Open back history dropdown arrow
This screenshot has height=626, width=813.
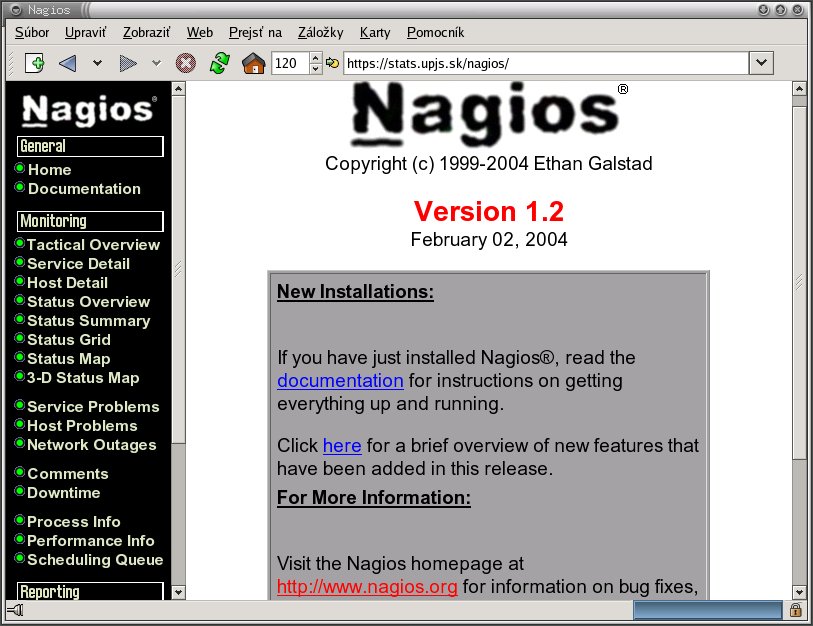click(97, 63)
